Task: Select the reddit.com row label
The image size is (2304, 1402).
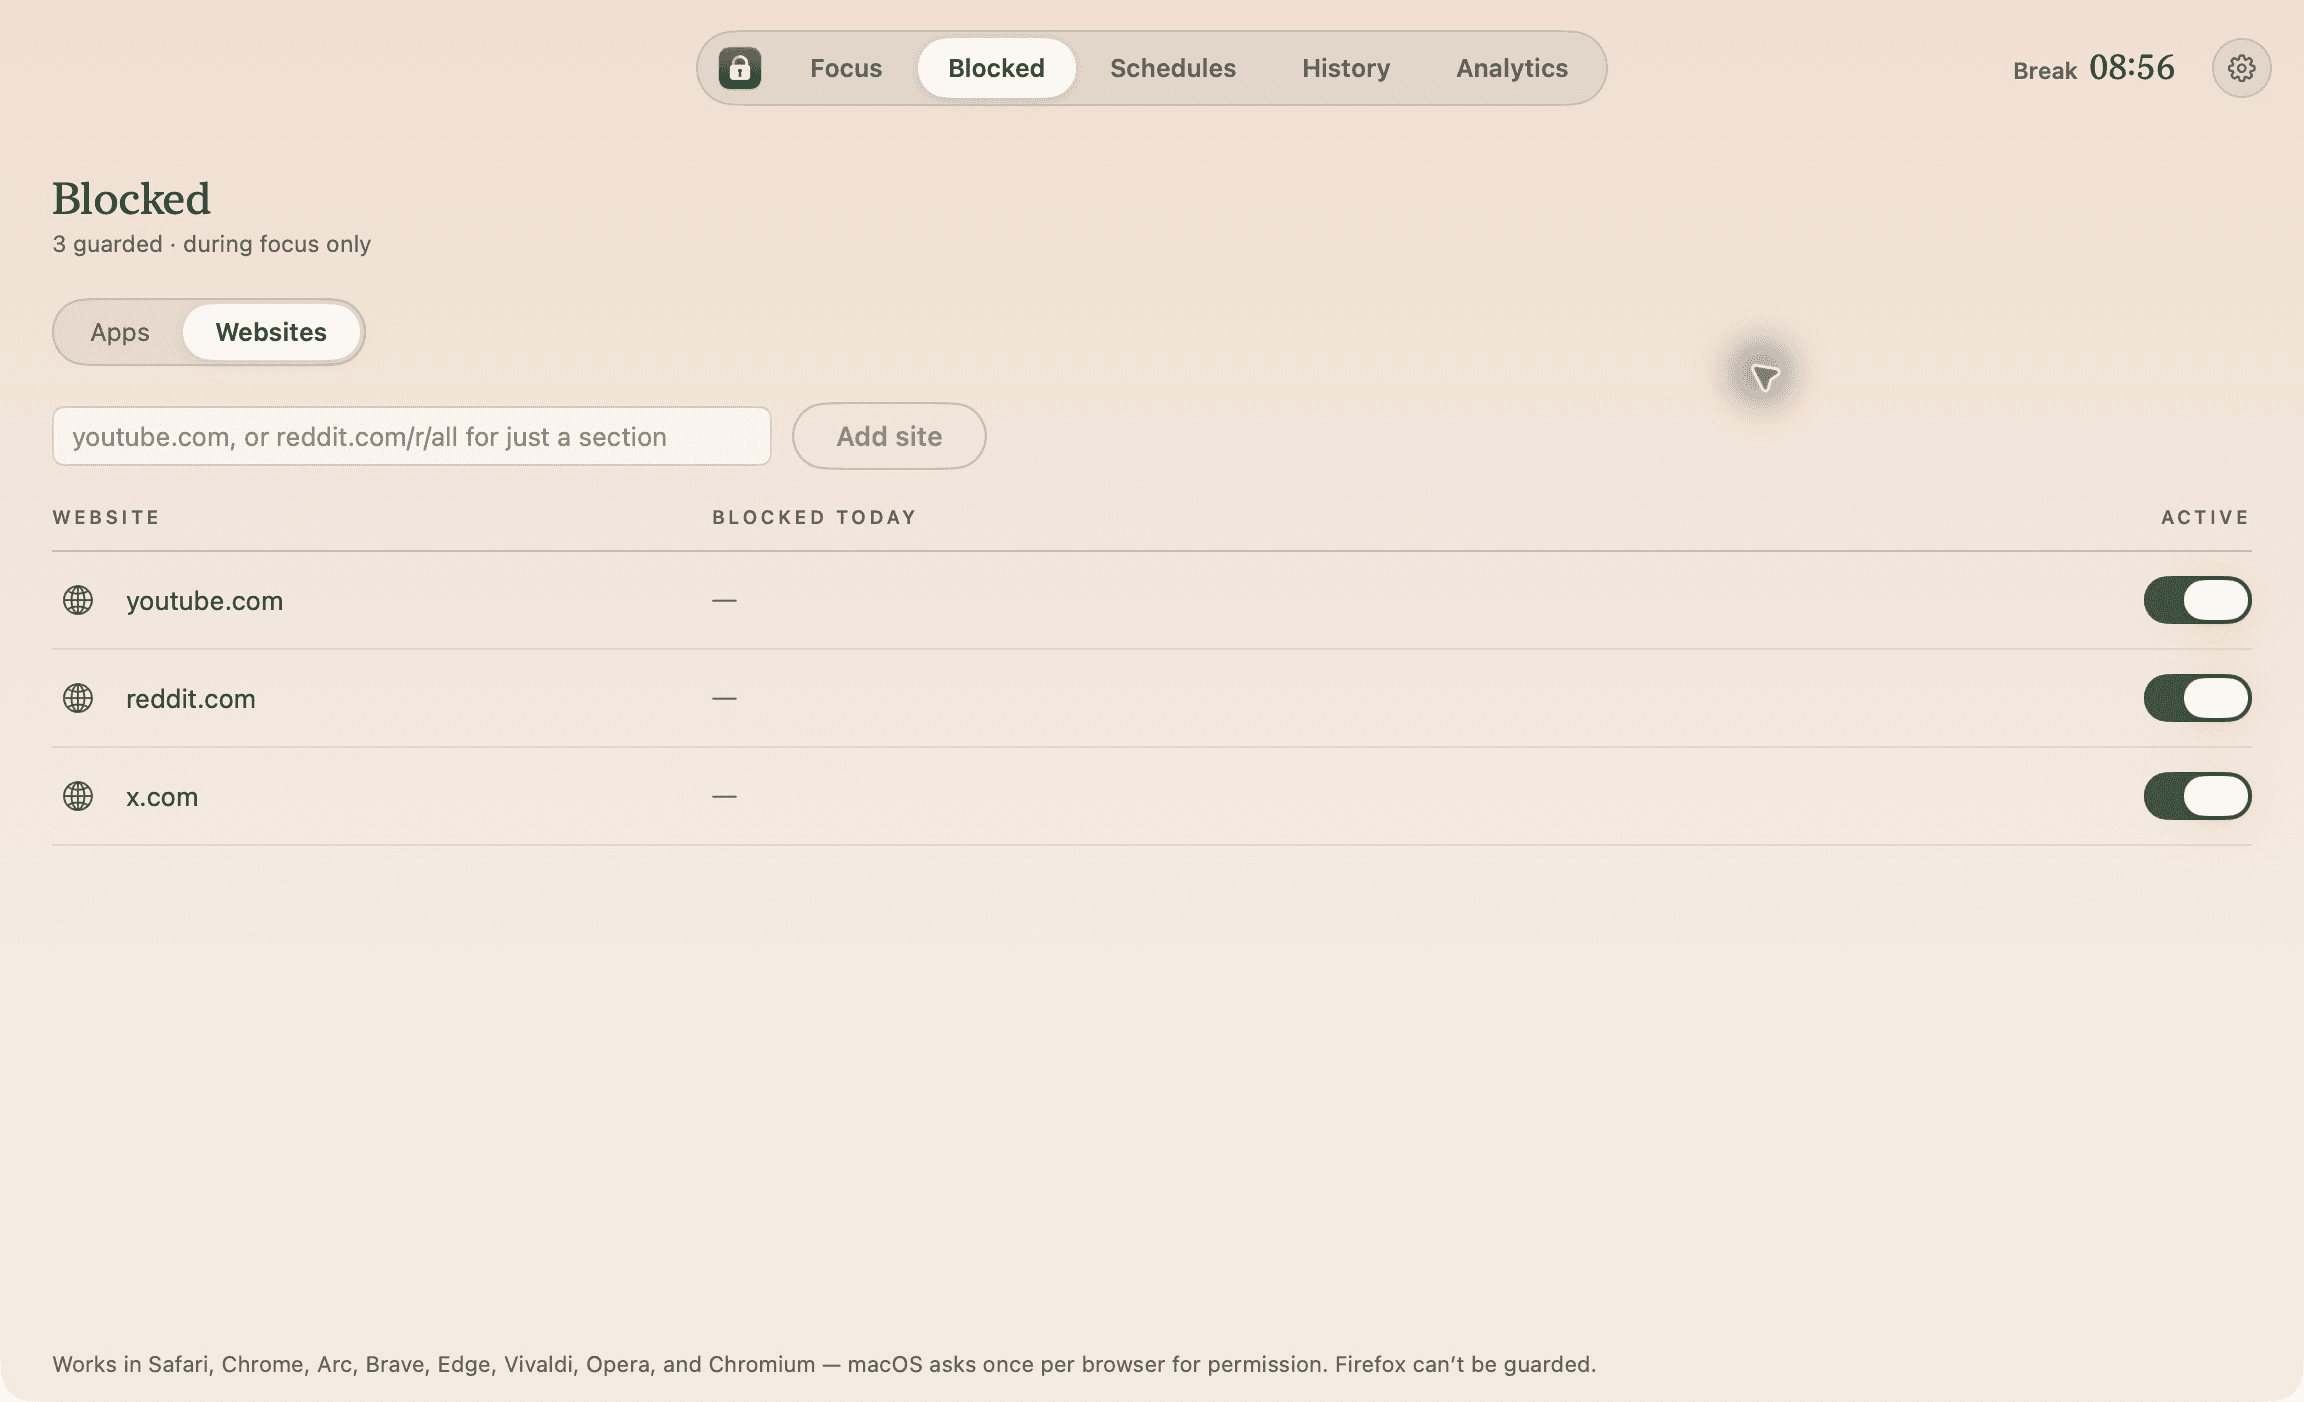Action: pyautogui.click(x=190, y=699)
